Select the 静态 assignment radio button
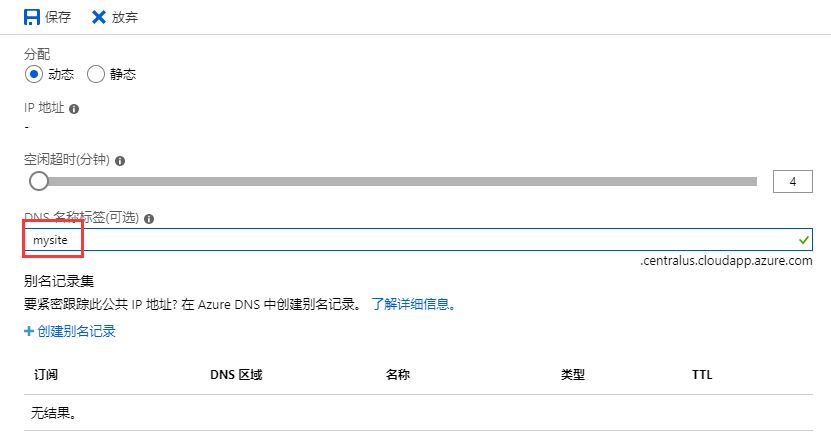Viewport: 831px width, 435px height. coord(96,74)
